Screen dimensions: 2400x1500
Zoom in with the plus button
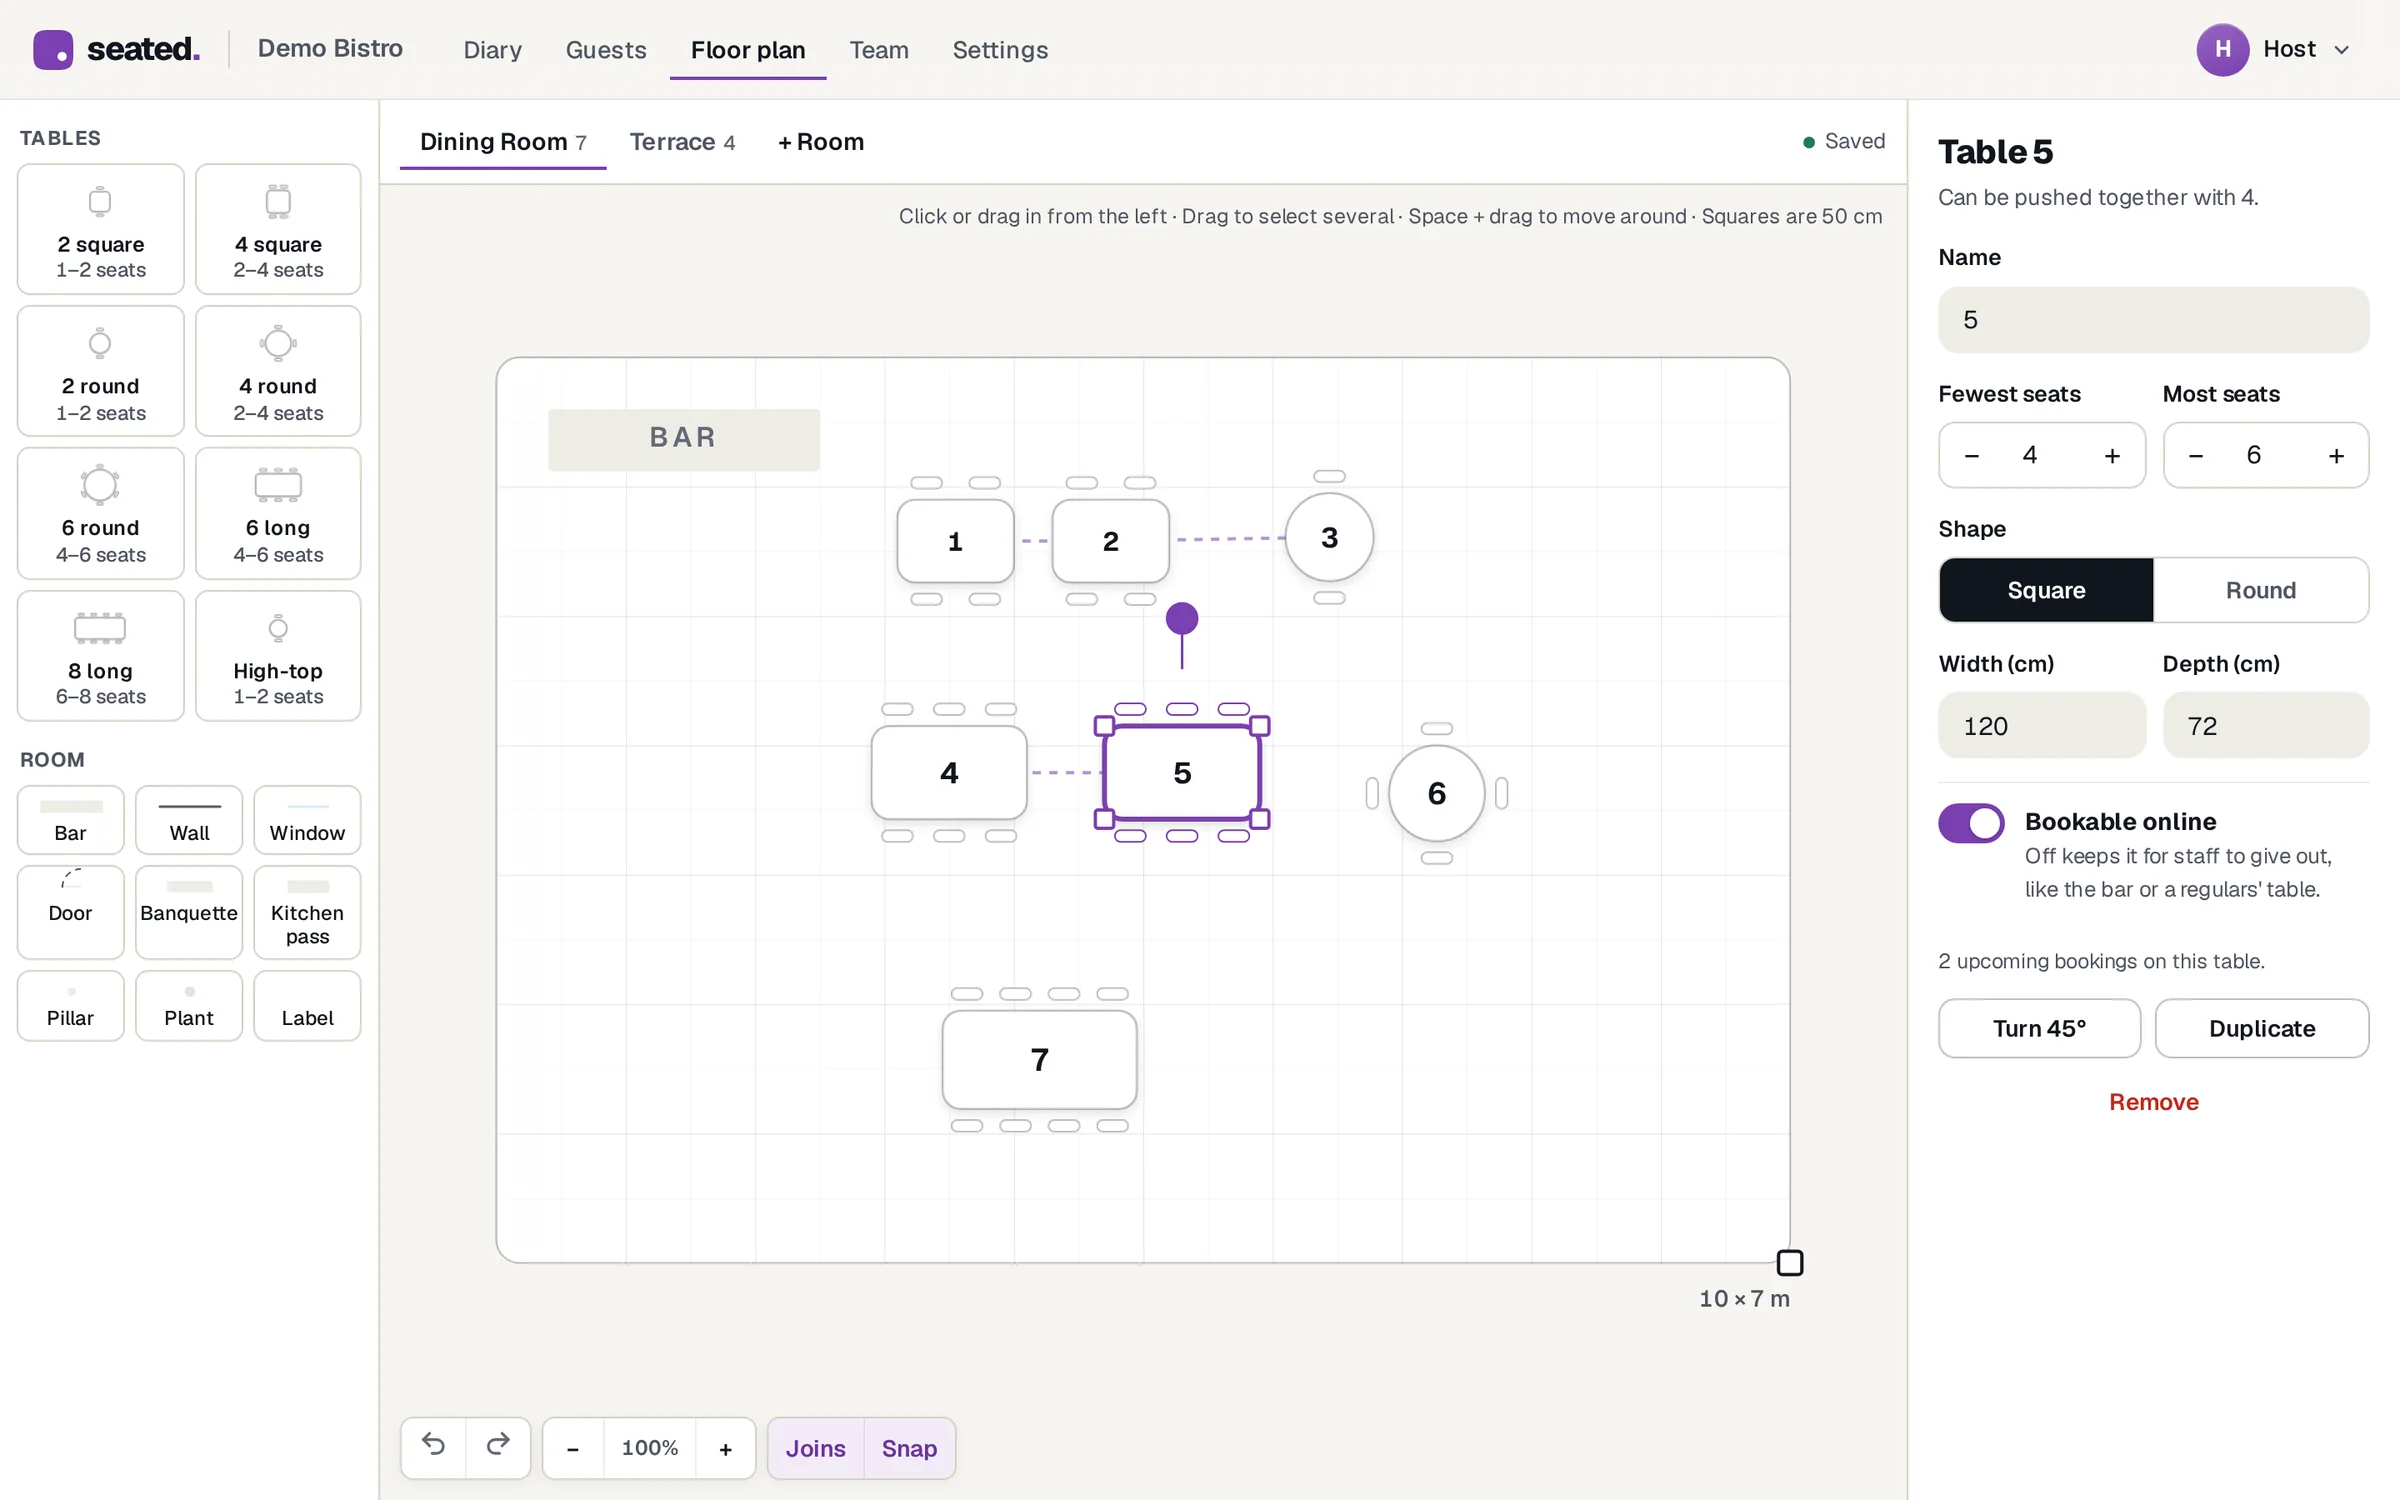(x=726, y=1448)
